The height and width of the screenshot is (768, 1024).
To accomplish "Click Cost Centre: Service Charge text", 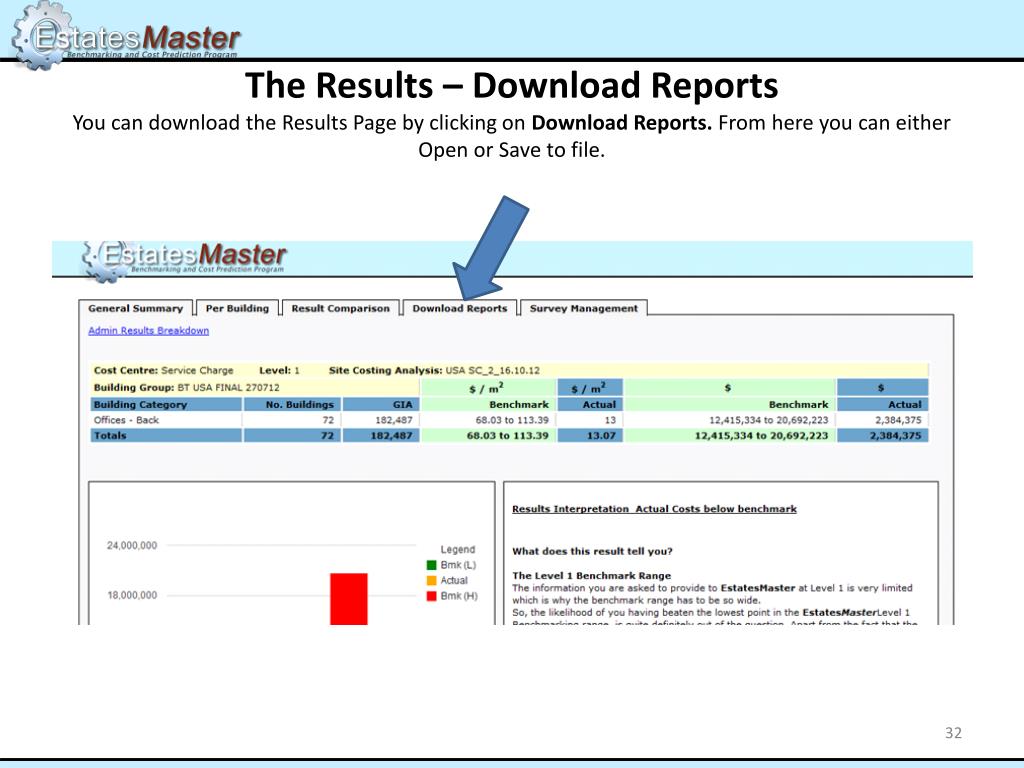I will (163, 370).
